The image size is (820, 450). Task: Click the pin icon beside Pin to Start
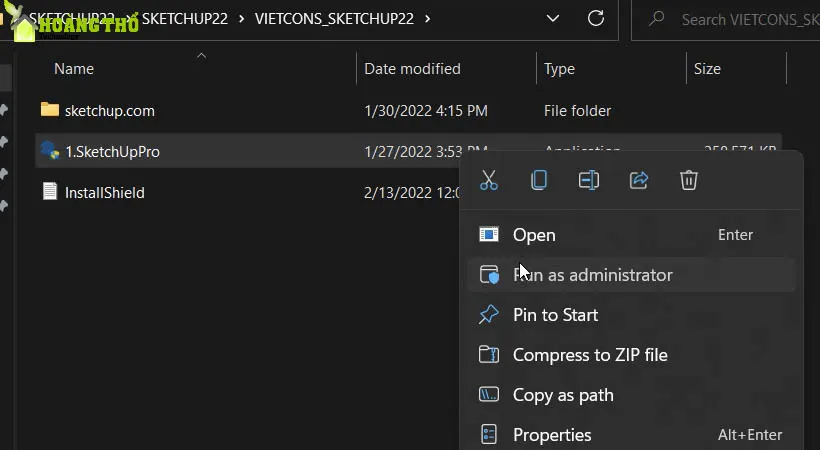pos(488,314)
